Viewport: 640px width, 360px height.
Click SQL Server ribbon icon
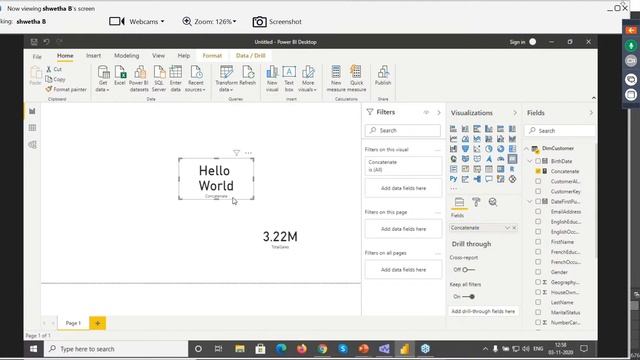pos(159,78)
